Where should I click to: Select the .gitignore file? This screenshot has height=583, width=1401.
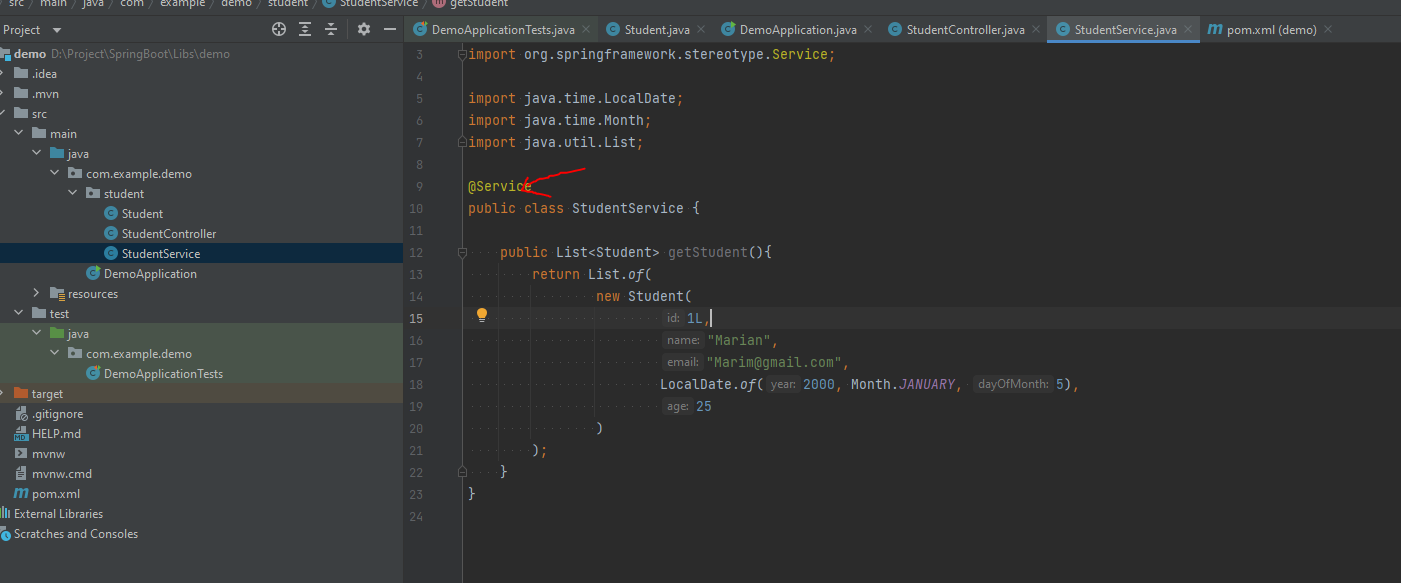point(57,414)
